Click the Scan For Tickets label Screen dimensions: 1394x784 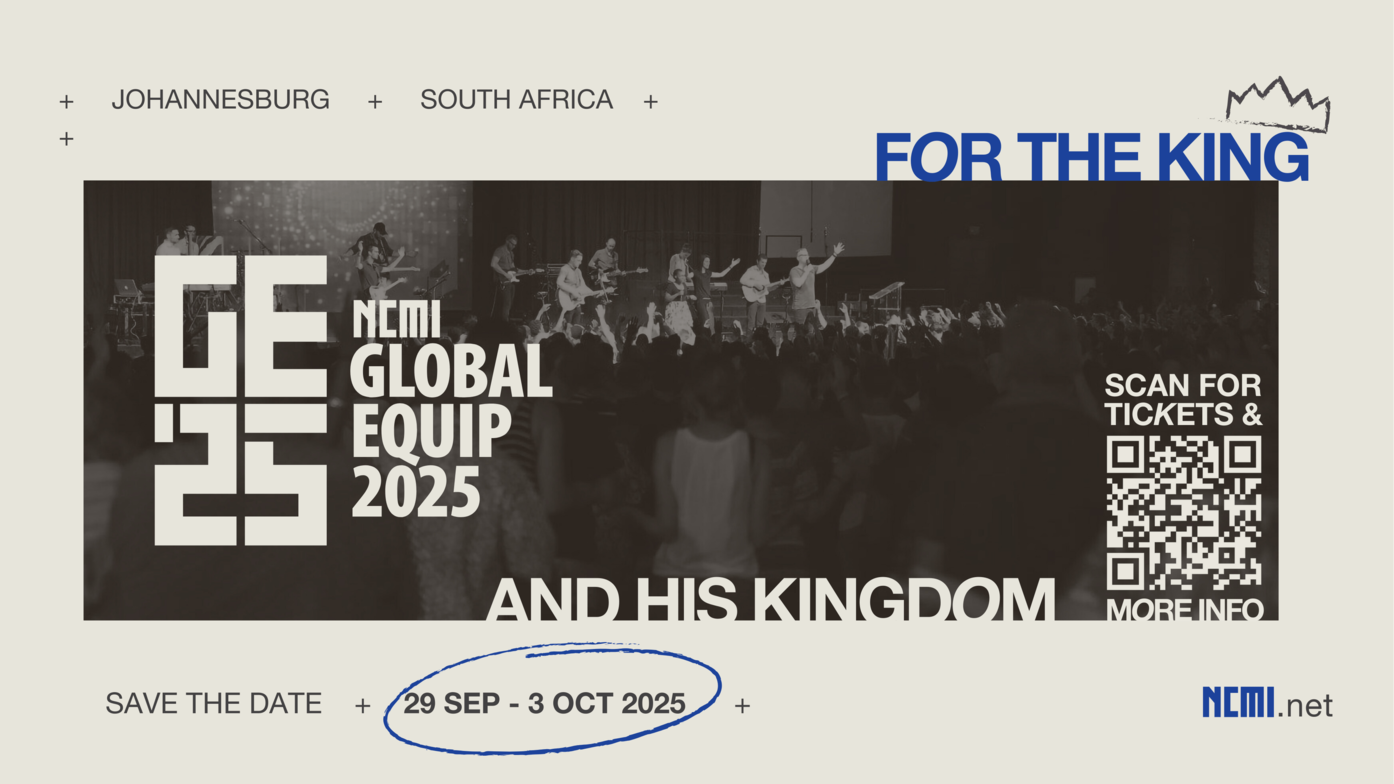(1184, 399)
